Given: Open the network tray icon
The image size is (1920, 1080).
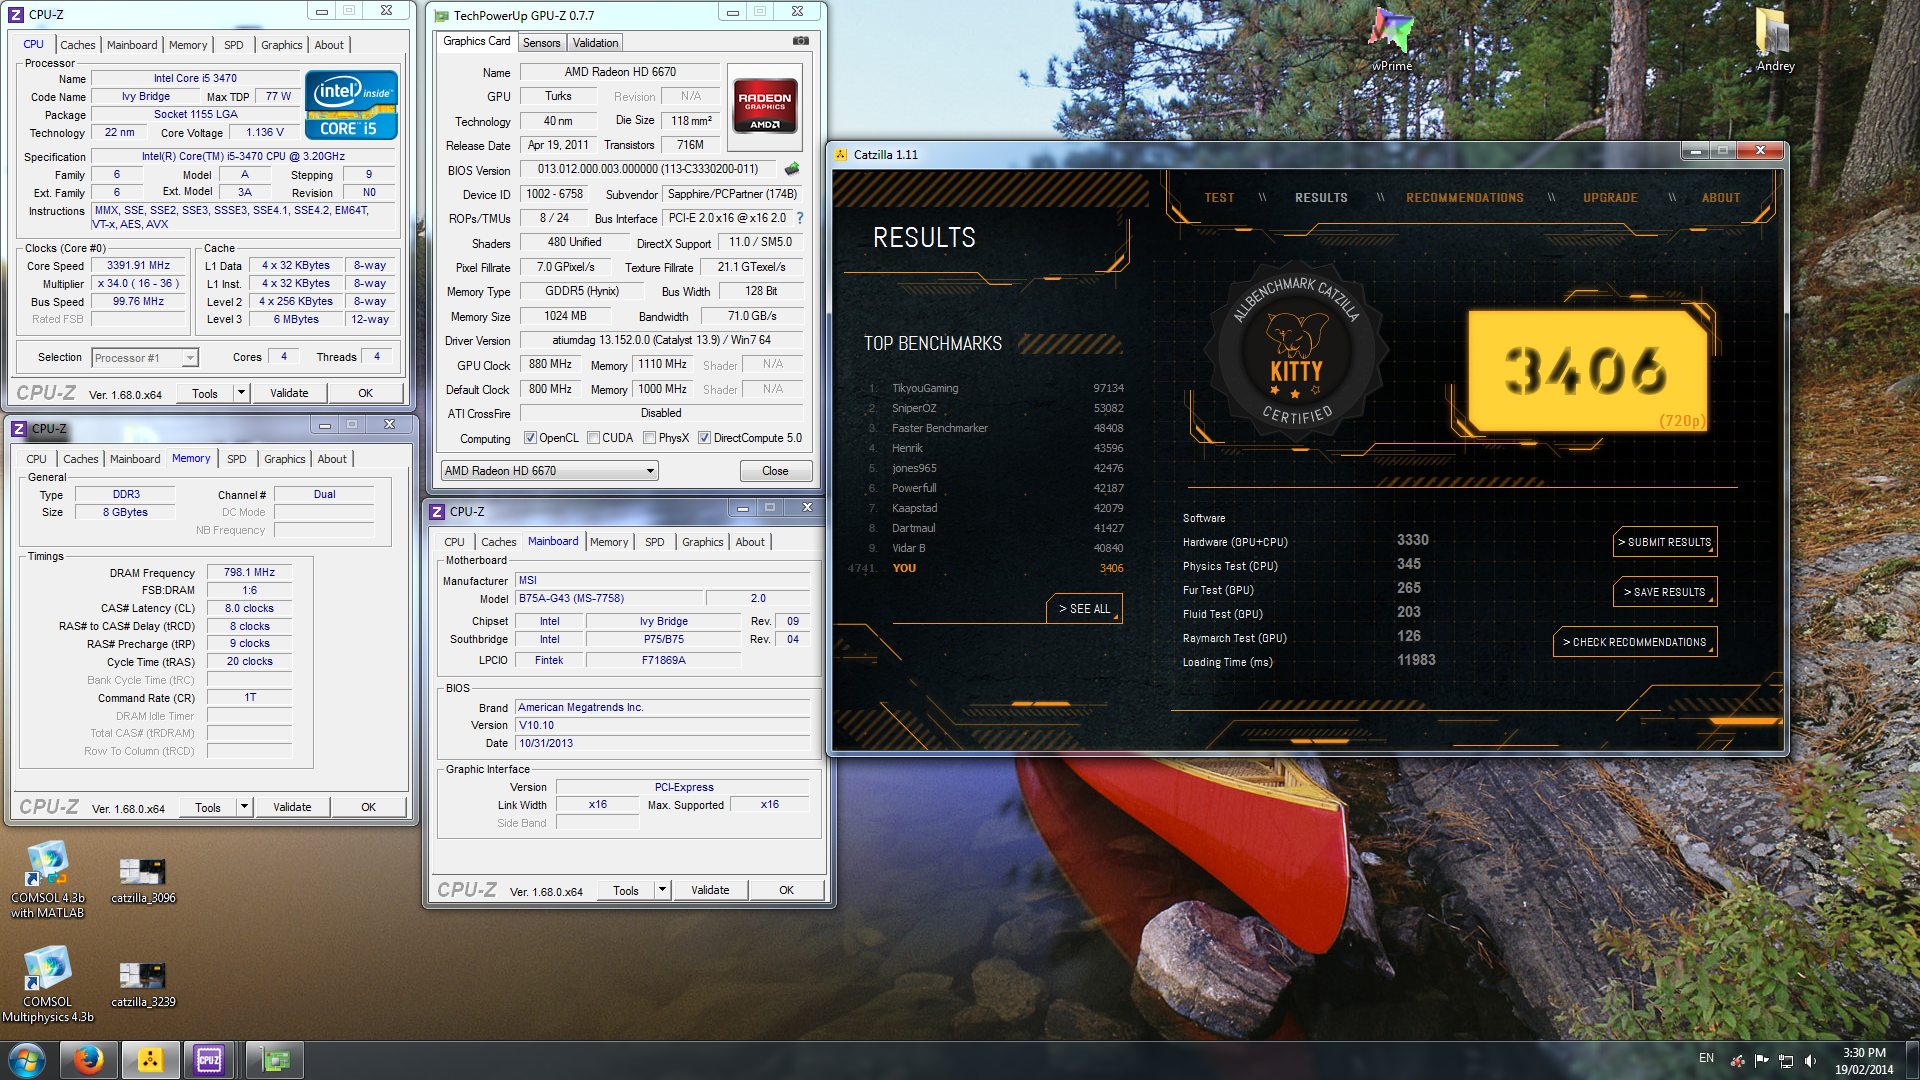Looking at the screenshot, I should click(x=1786, y=1061).
